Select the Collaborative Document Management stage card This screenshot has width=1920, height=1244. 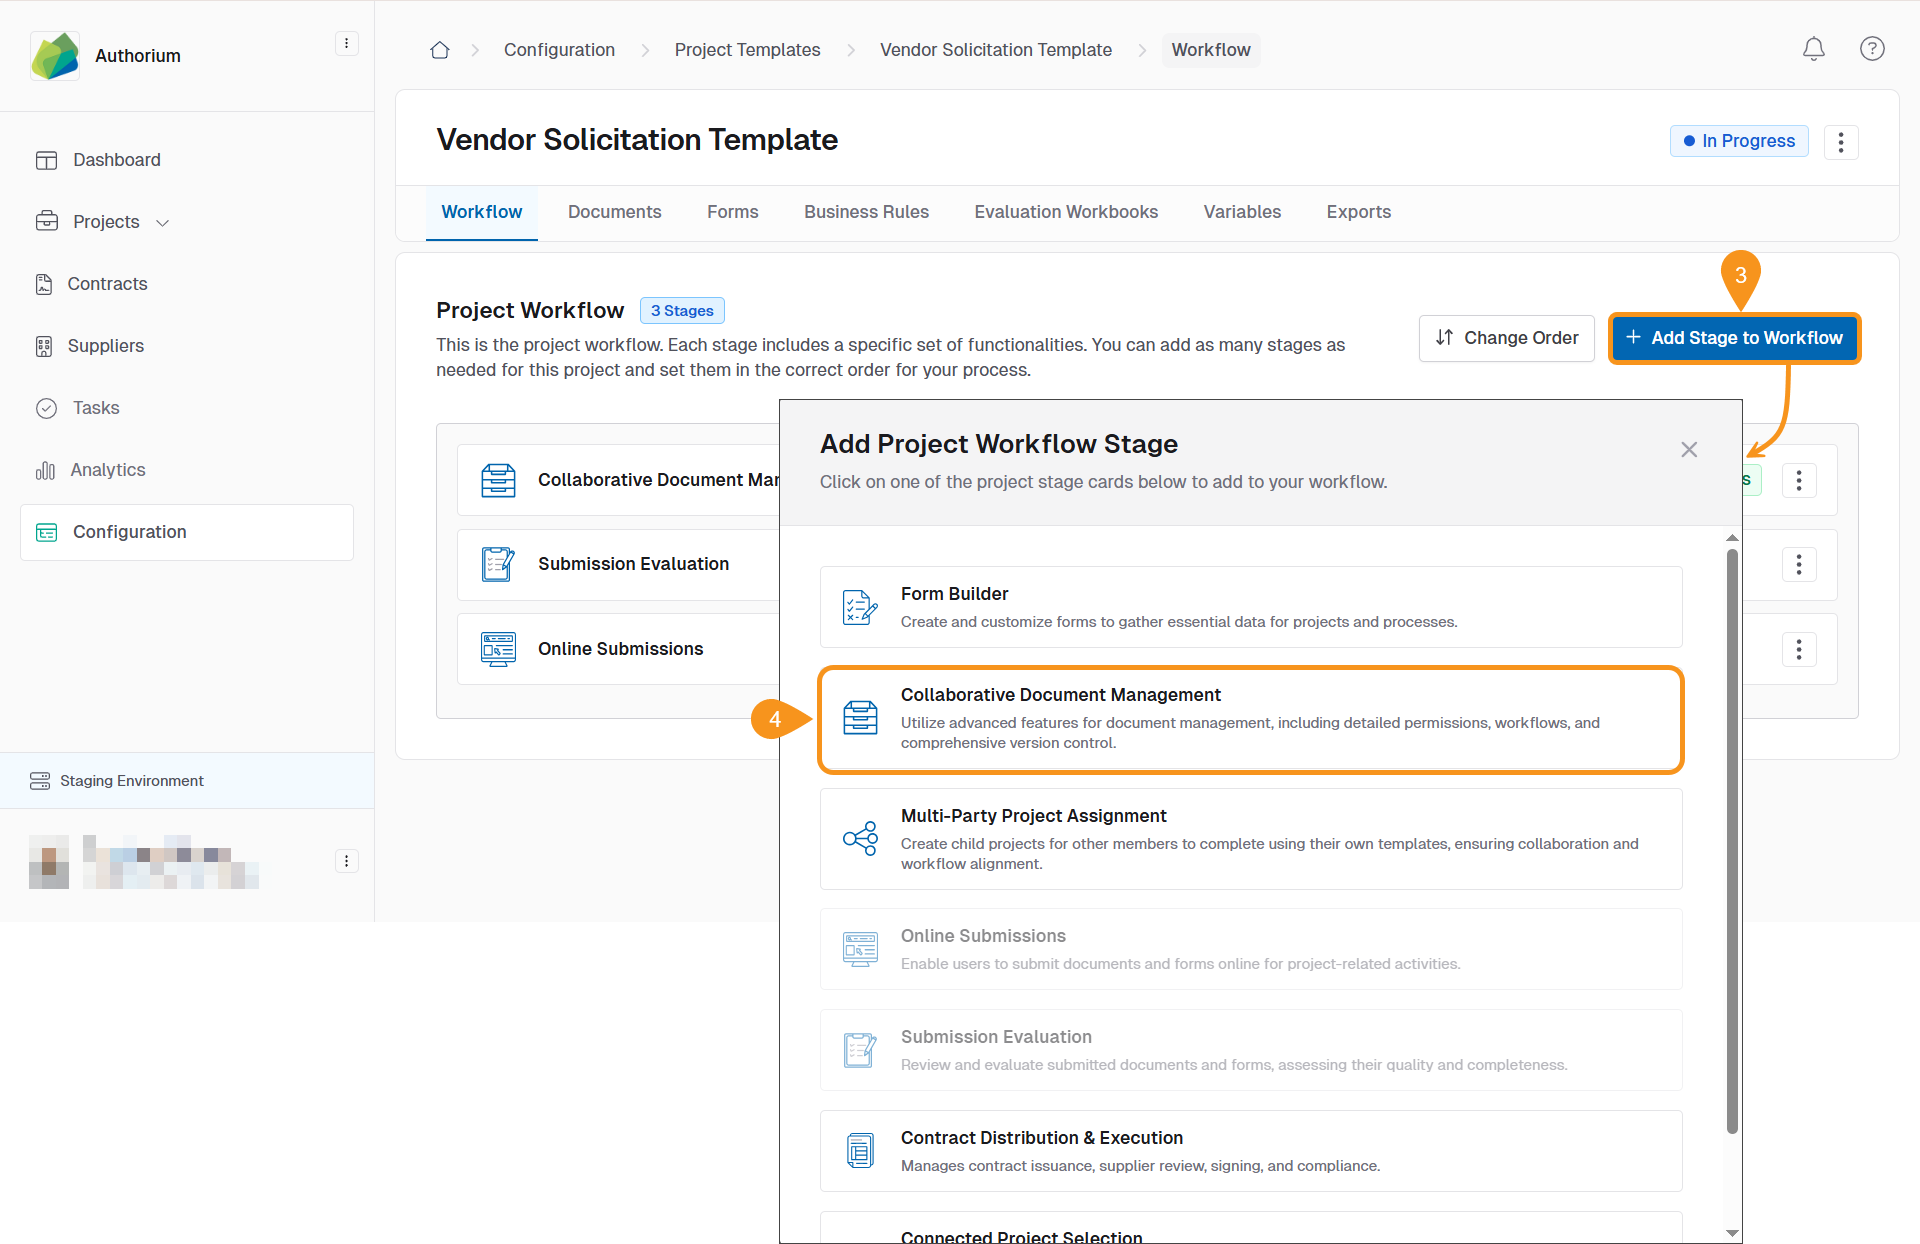pyautogui.click(x=1250, y=719)
